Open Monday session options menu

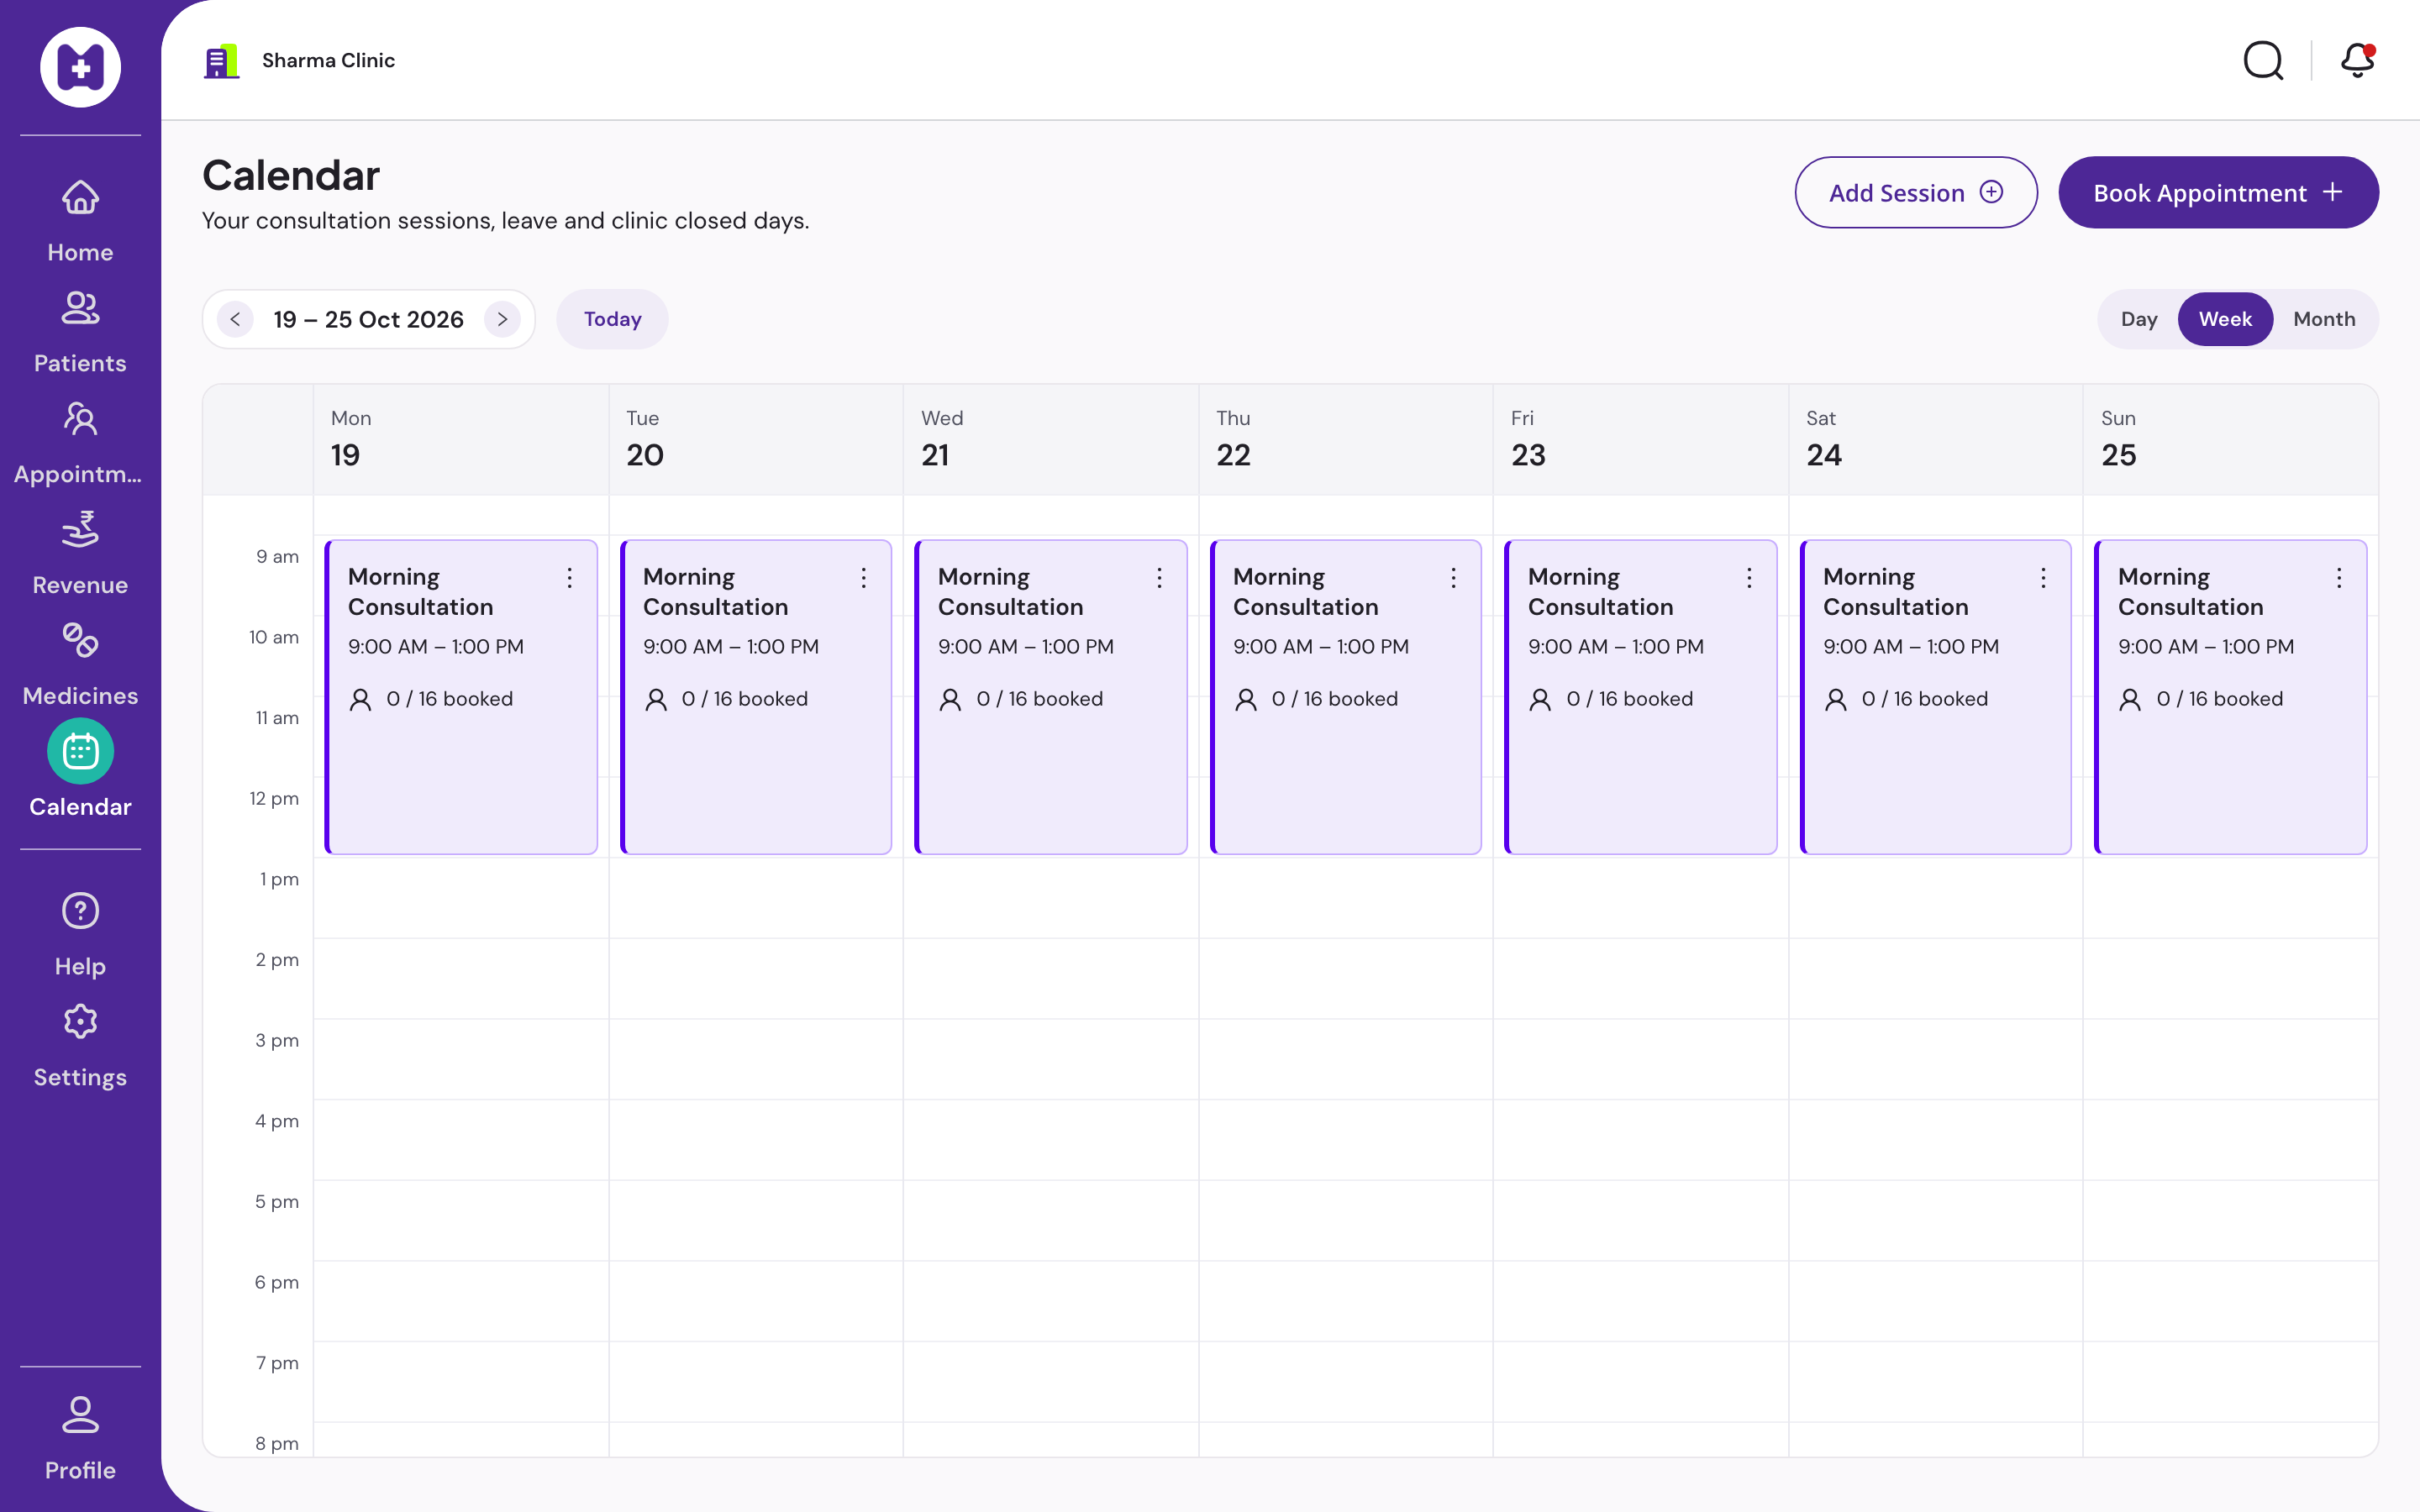point(569,577)
